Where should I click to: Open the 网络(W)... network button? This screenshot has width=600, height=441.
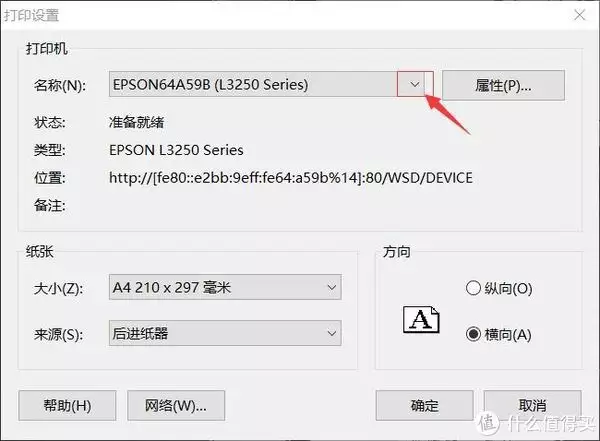pyautogui.click(x=176, y=405)
